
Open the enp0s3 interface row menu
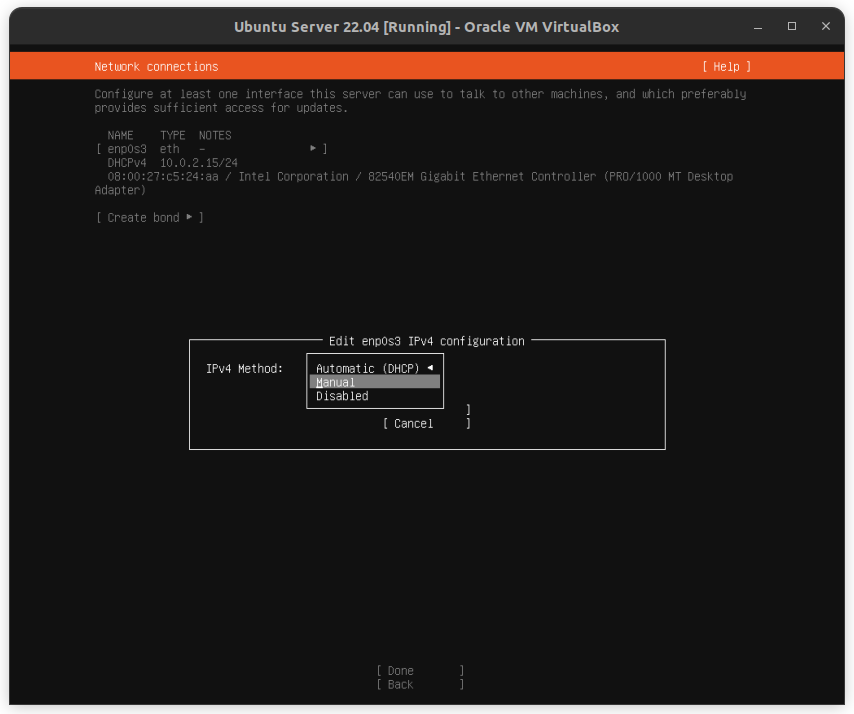point(212,149)
